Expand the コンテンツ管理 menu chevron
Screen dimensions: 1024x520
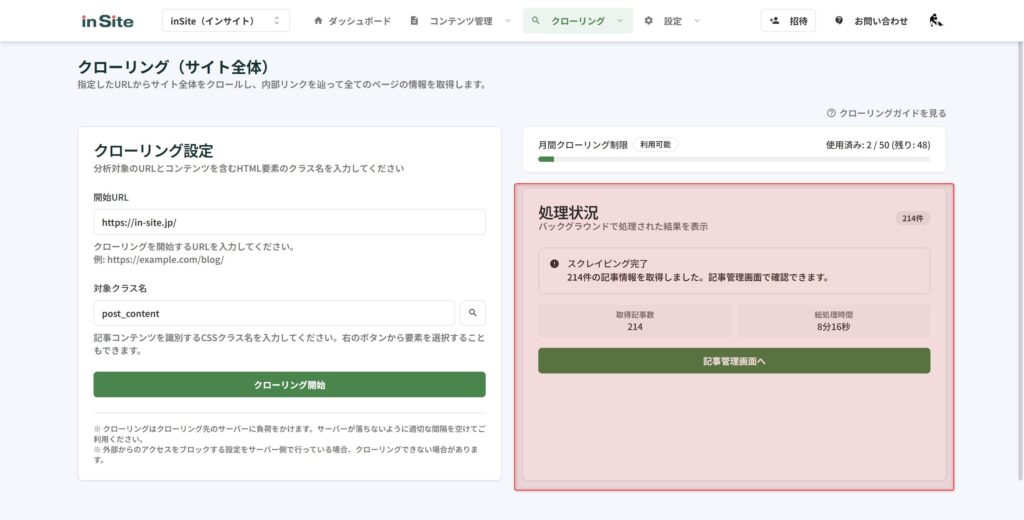[507, 20]
